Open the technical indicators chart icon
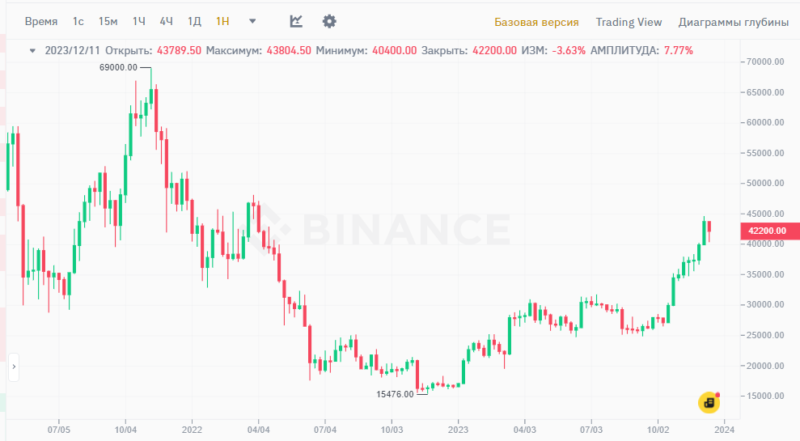The image size is (800, 441). pos(296,21)
